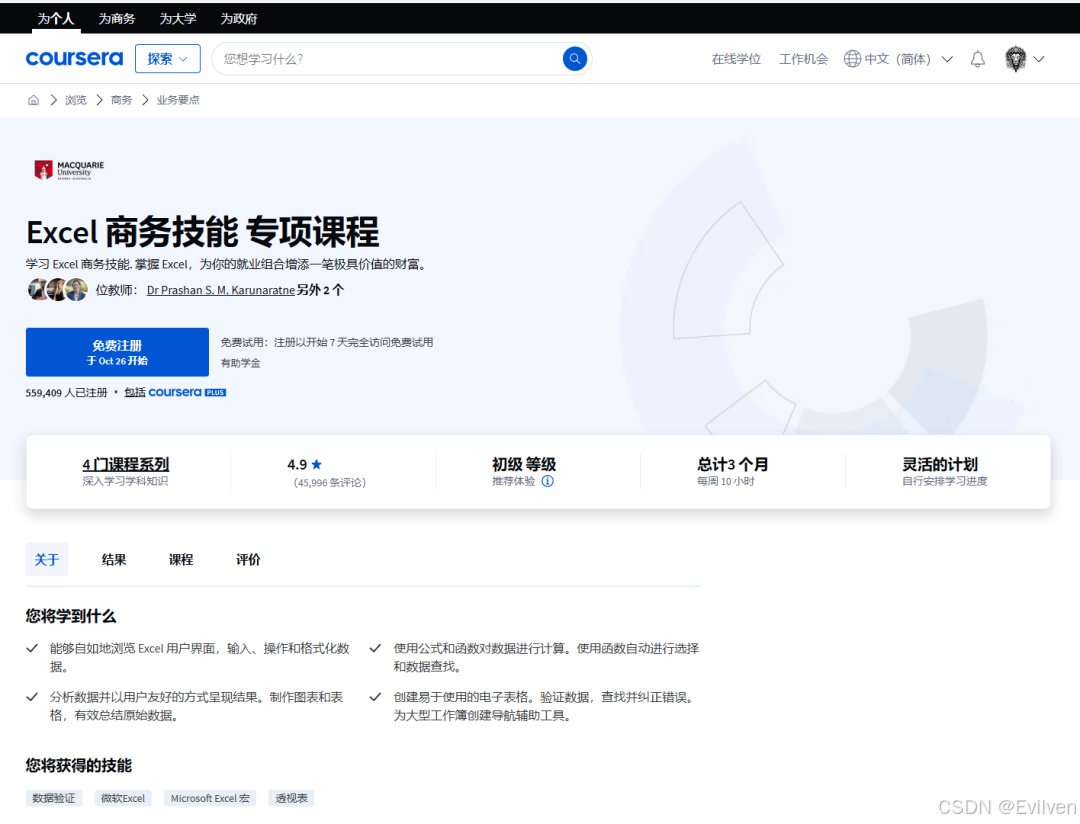Click the 免费注册 enroll button
This screenshot has width=1080, height=824.
coord(117,352)
